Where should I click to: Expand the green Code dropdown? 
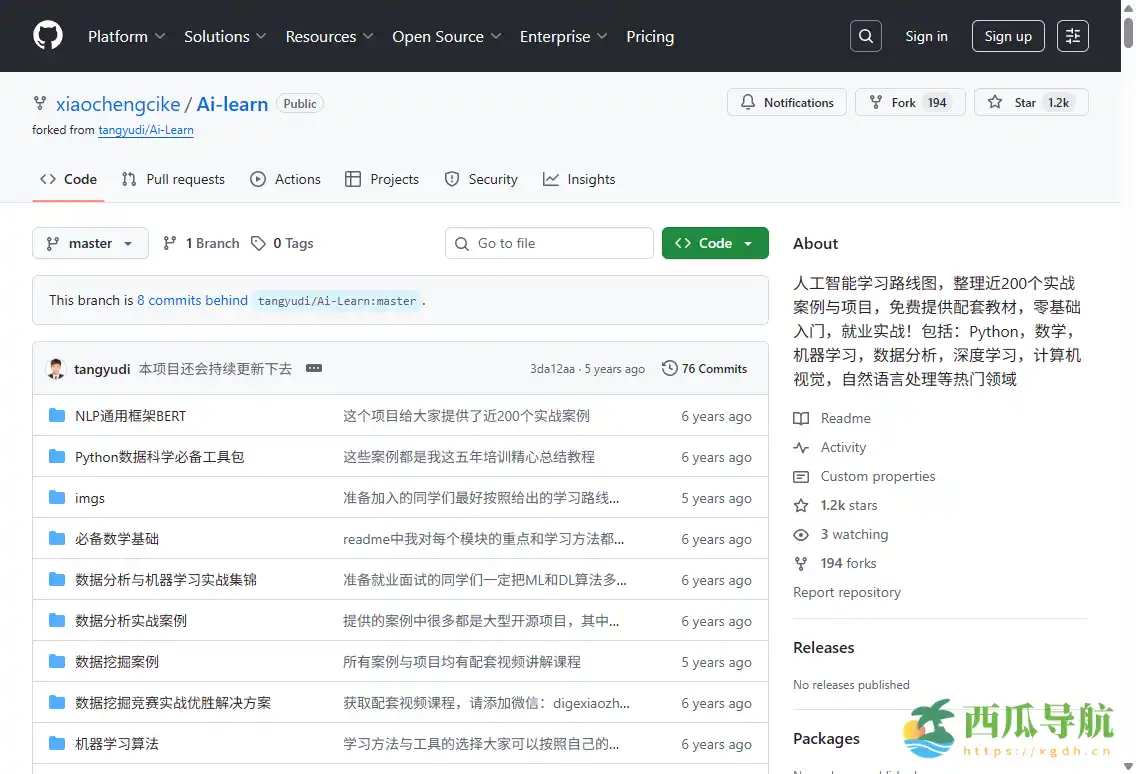coord(715,243)
